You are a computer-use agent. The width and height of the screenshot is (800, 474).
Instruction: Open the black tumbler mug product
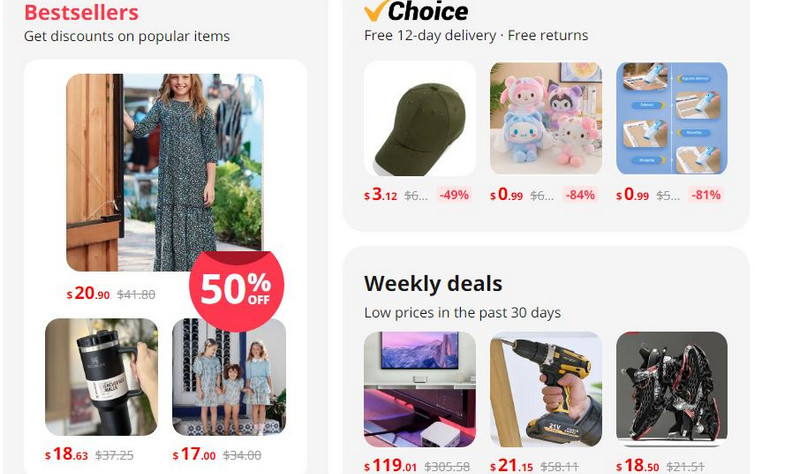coord(102,377)
